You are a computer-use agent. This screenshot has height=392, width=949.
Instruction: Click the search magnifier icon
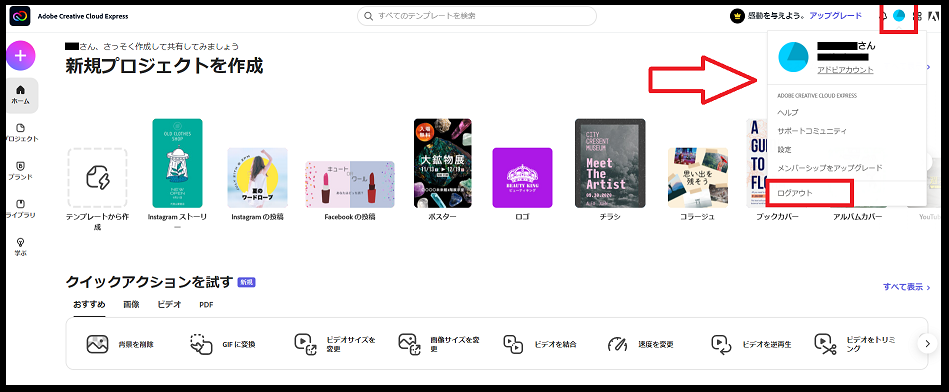[x=368, y=16]
